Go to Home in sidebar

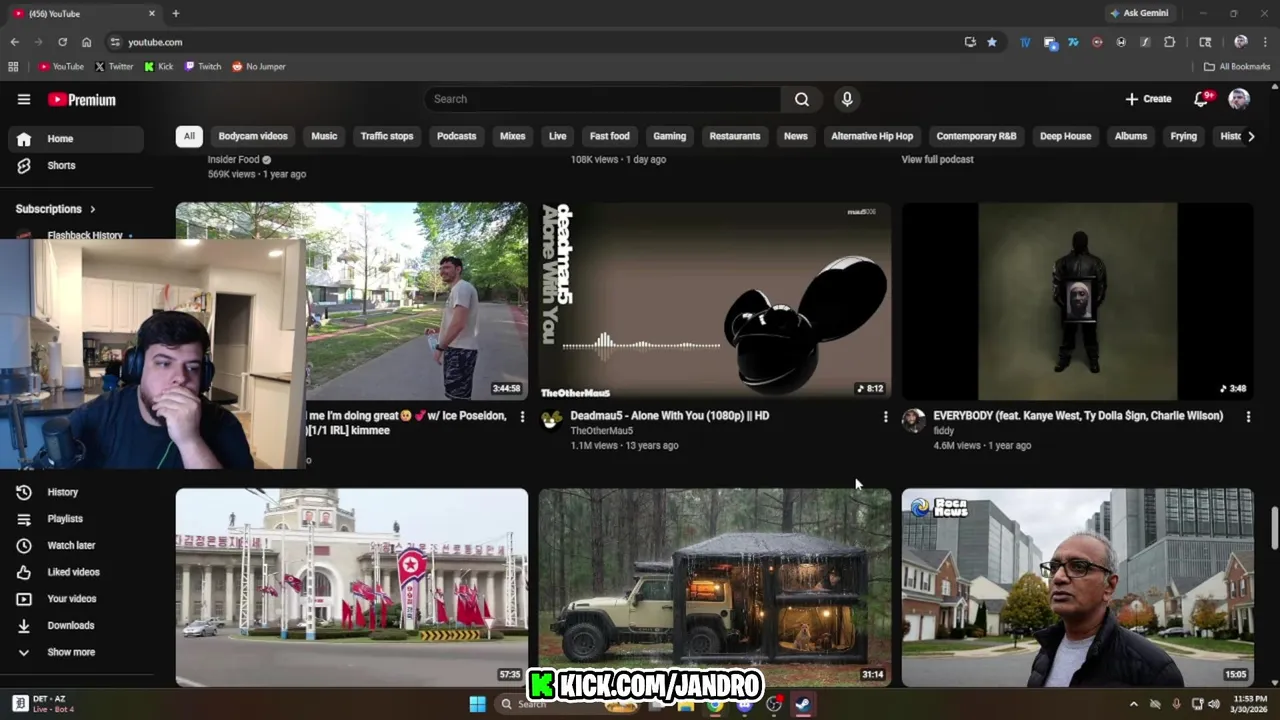click(x=75, y=139)
